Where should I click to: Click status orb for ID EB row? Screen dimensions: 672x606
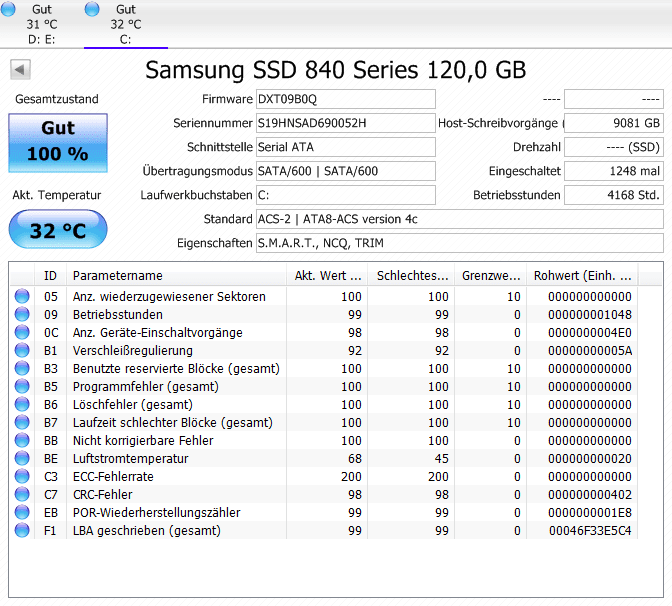pos(22,512)
